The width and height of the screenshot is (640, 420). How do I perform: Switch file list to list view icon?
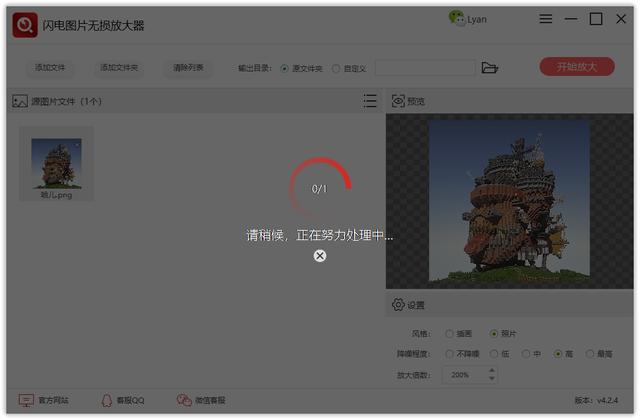coord(370,101)
